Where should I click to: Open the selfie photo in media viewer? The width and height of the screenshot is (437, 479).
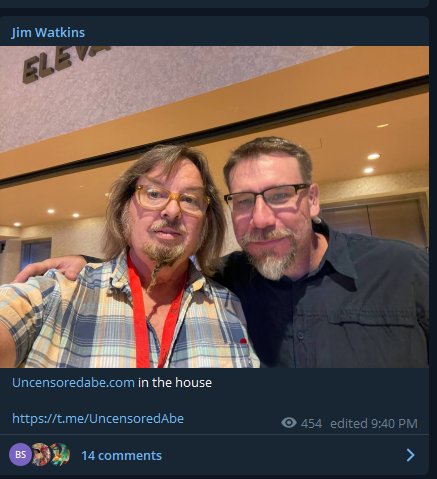pos(214,207)
